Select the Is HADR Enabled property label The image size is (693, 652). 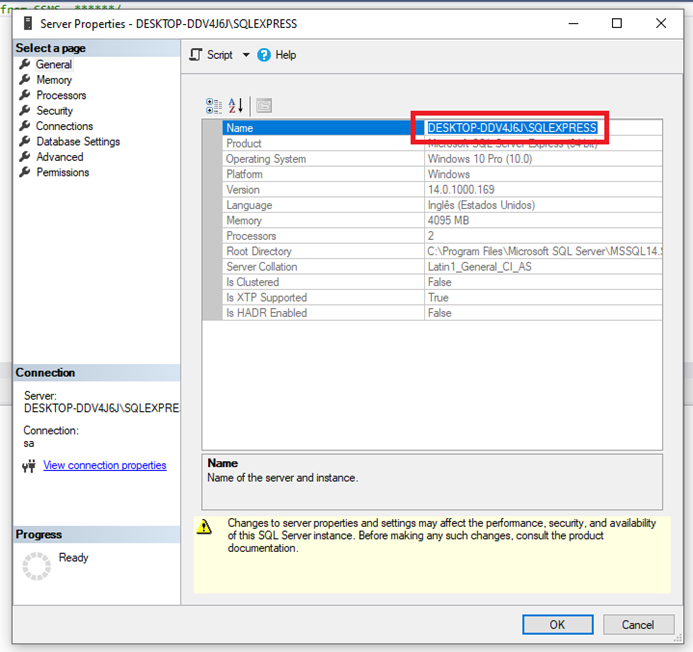(266, 313)
